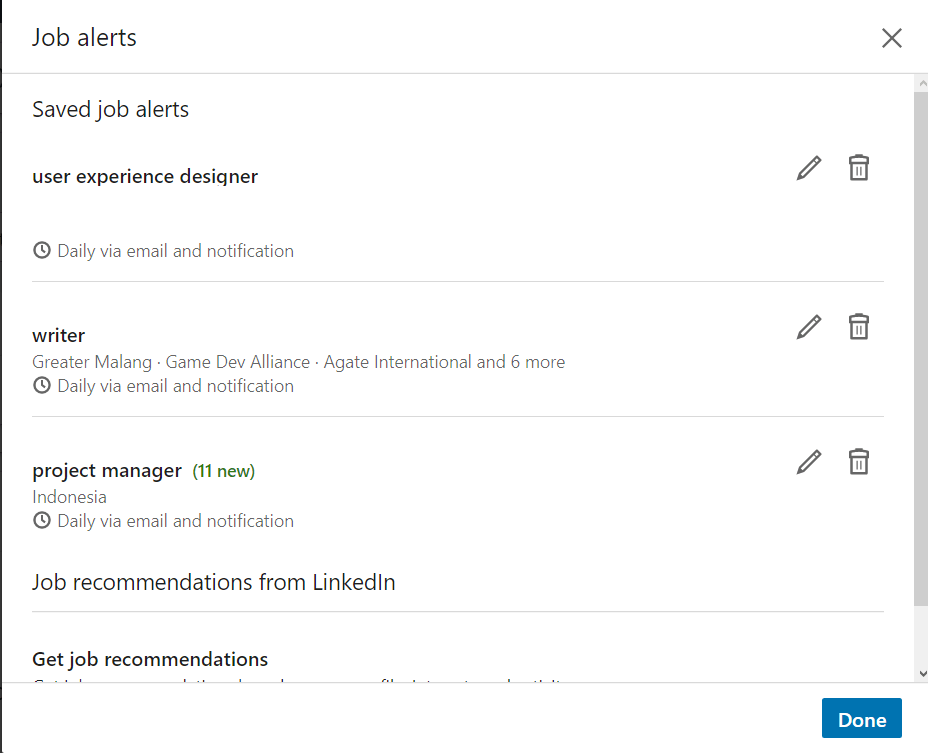Open the user experience designer alert title
Screen dimensions: 928x753
click(x=145, y=177)
